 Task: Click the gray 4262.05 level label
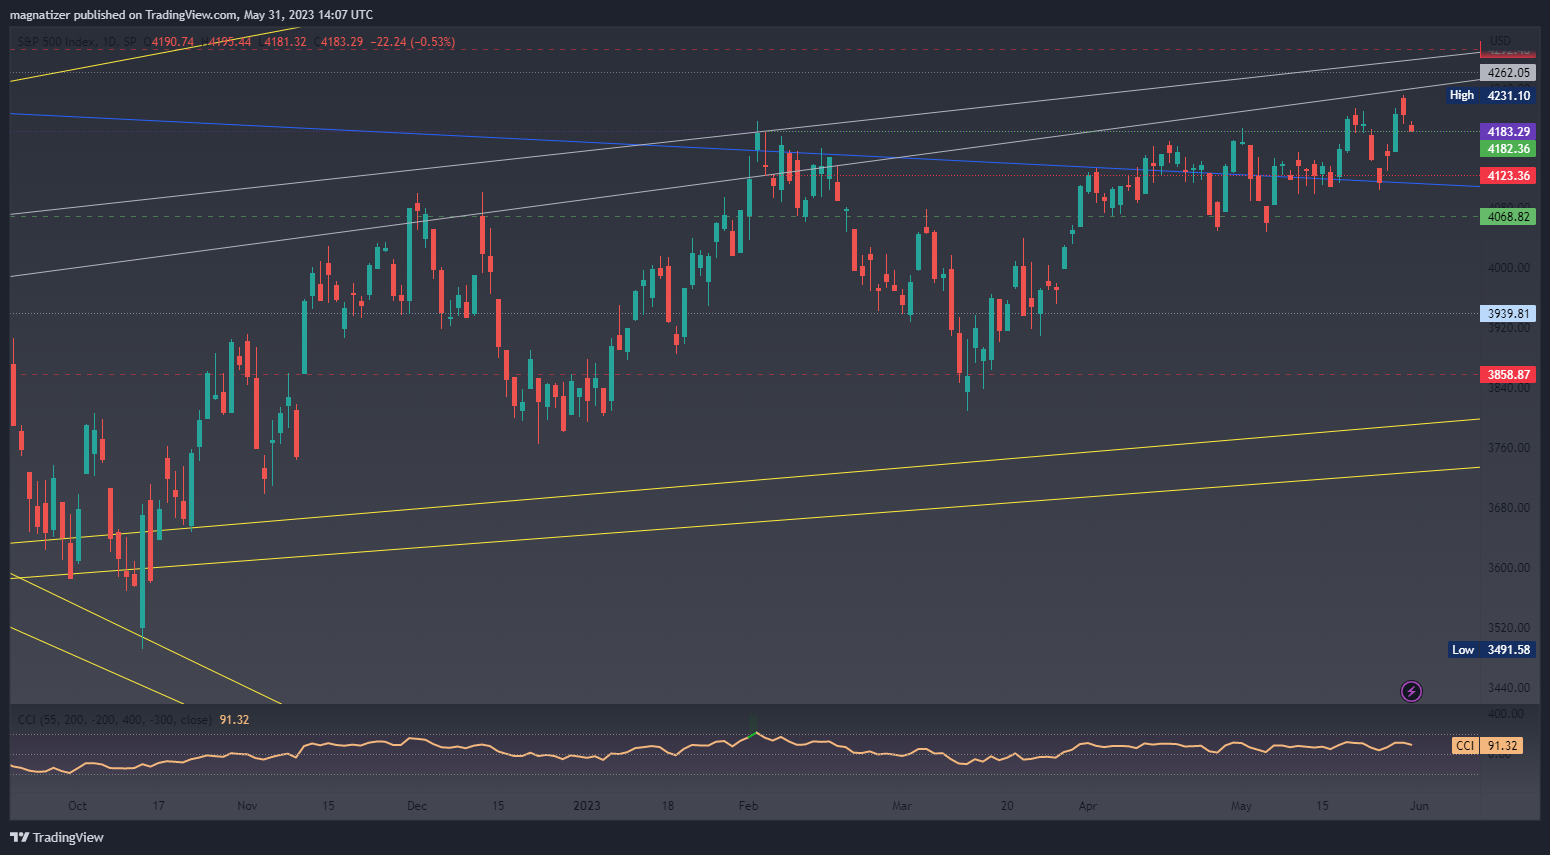[x=1508, y=73]
